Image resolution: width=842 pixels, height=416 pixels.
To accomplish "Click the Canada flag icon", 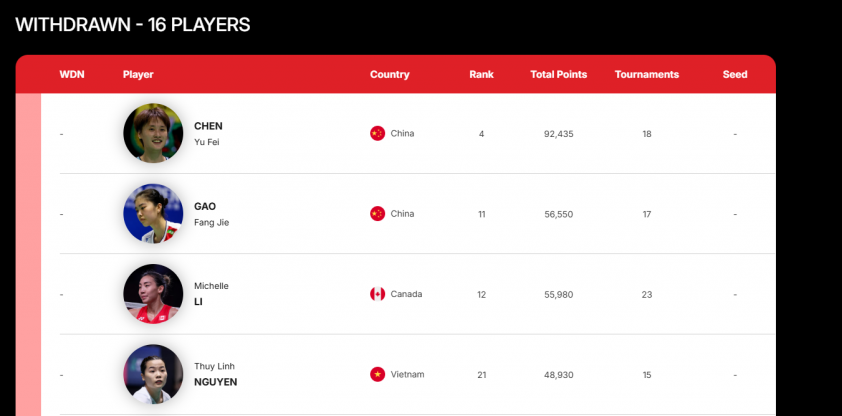I will pos(377,294).
